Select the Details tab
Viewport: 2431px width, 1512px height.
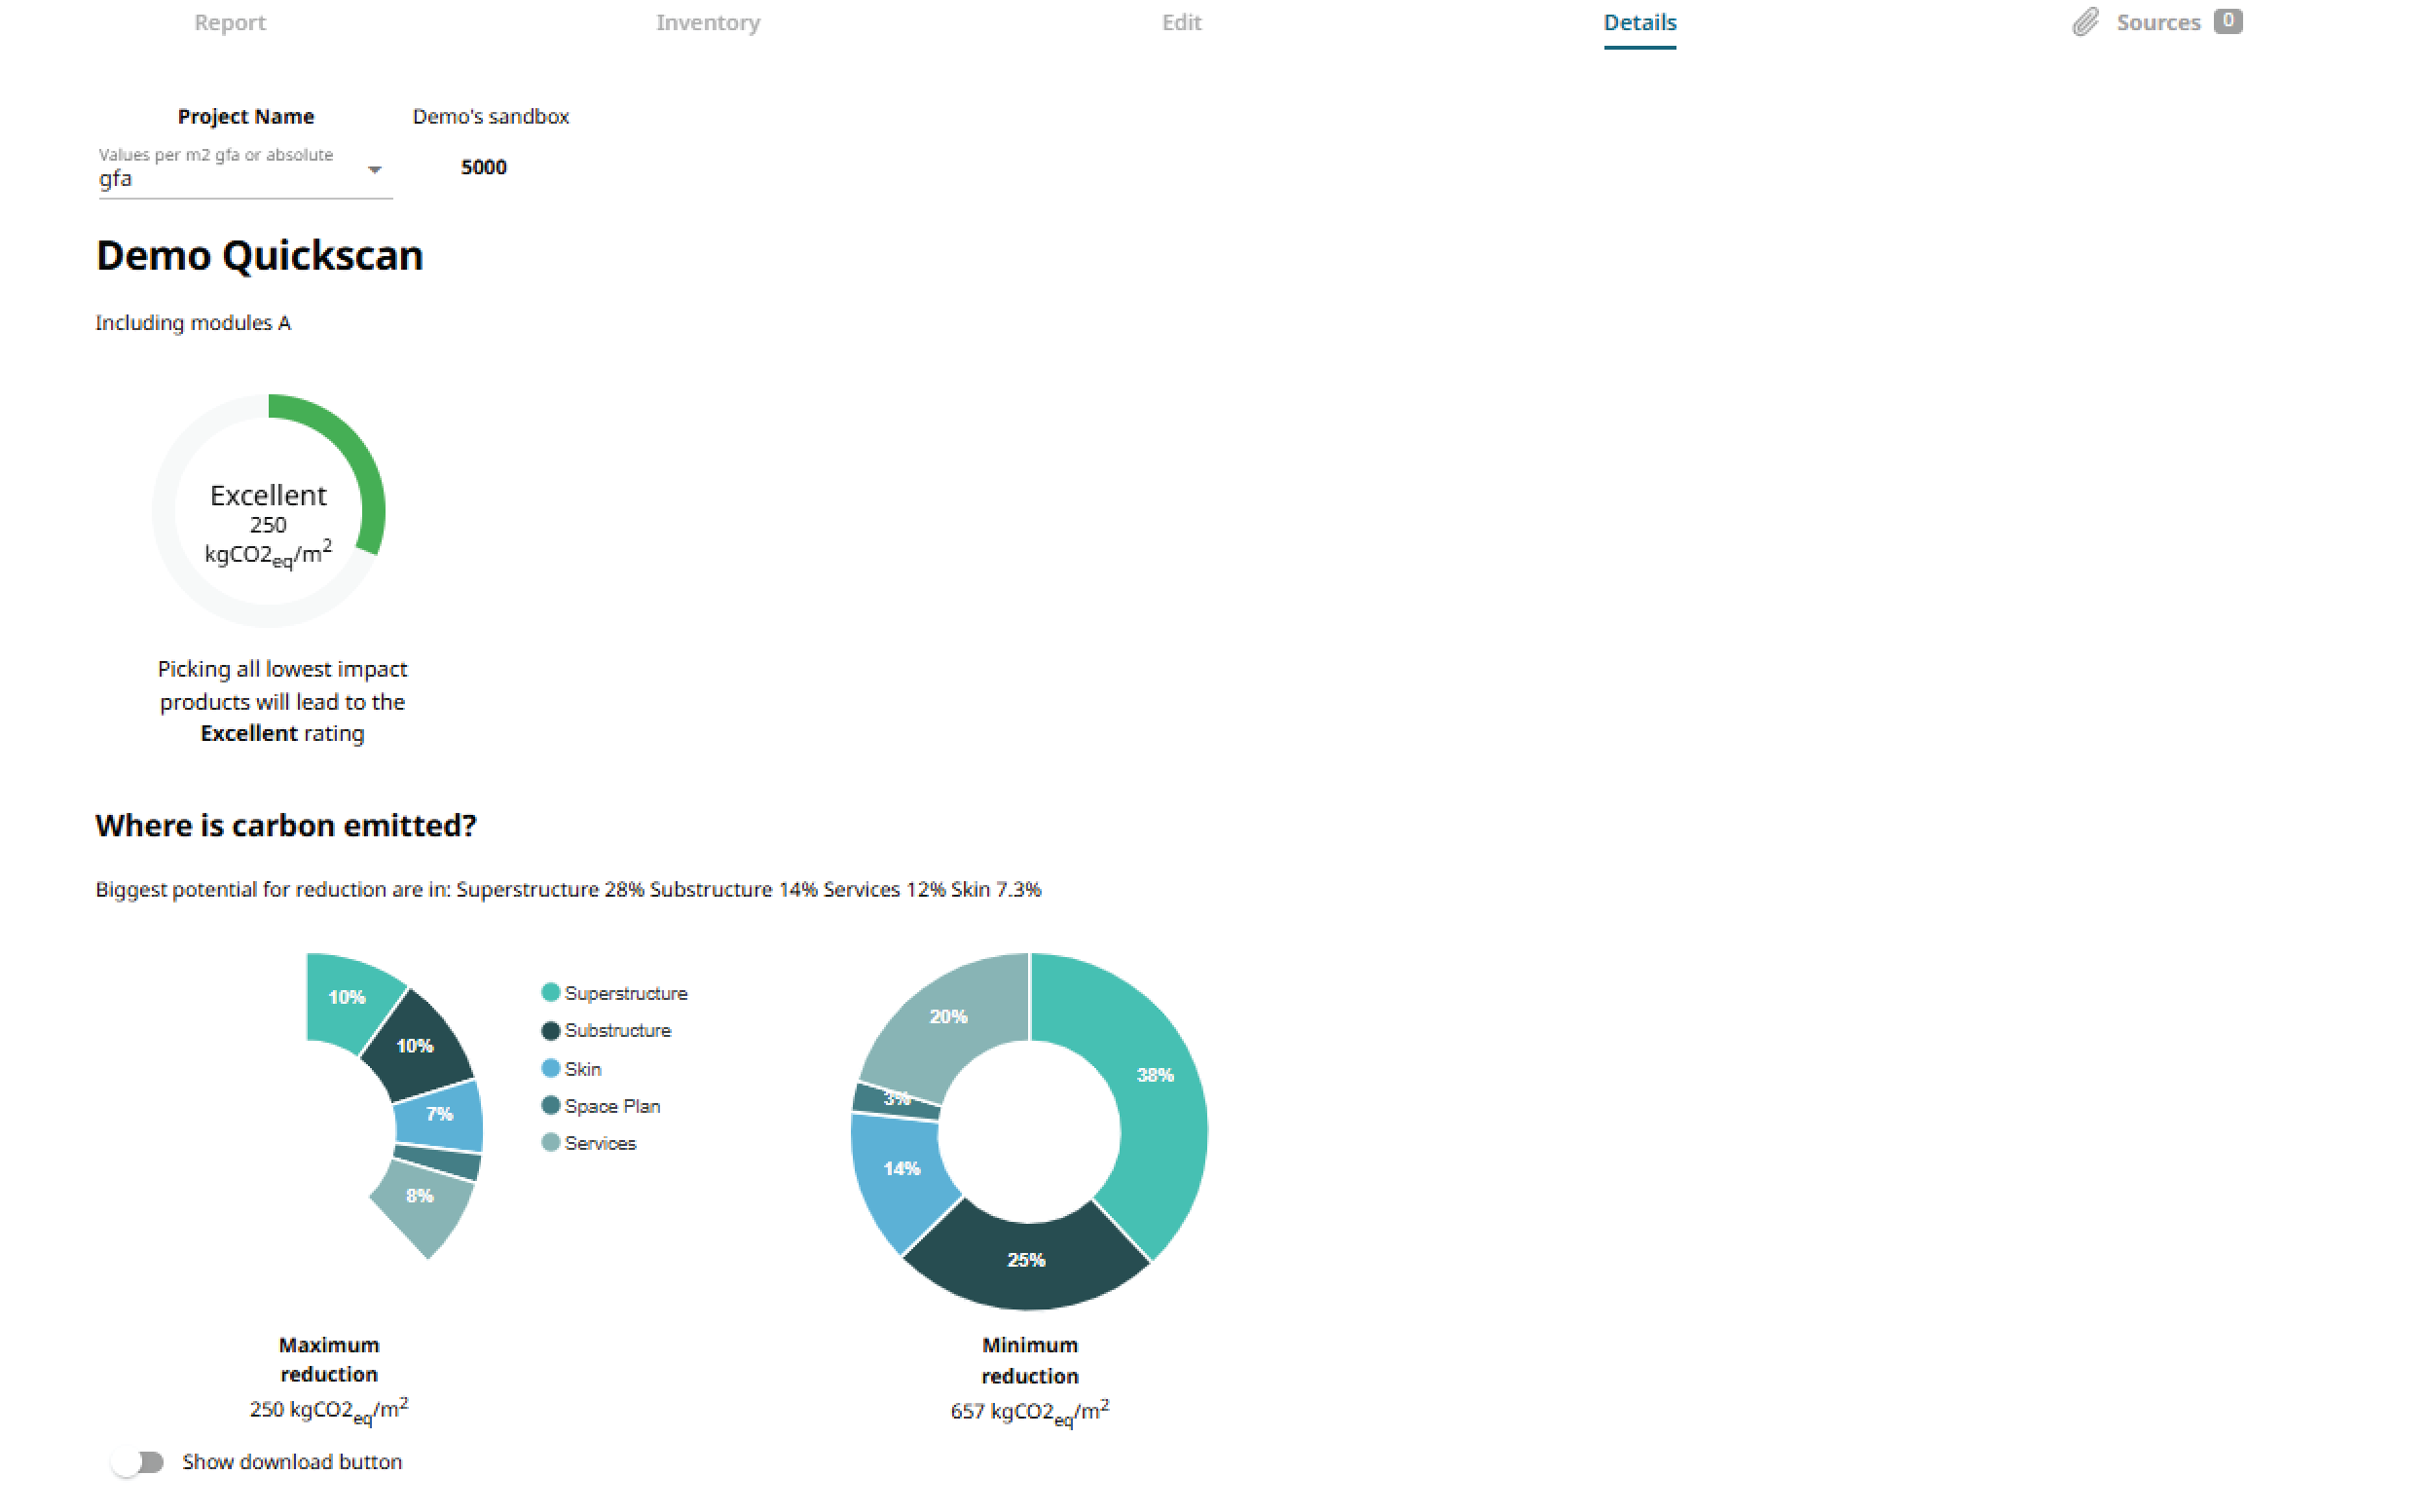1640,22
